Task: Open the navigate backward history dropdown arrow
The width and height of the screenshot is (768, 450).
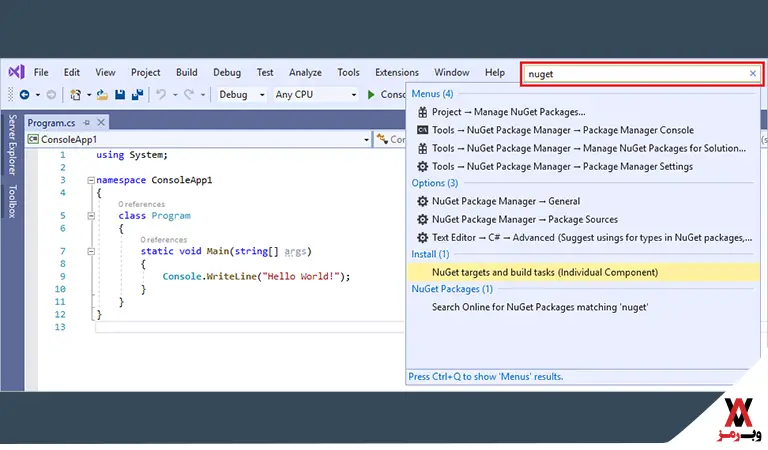Action: pyautogui.click(x=38, y=95)
